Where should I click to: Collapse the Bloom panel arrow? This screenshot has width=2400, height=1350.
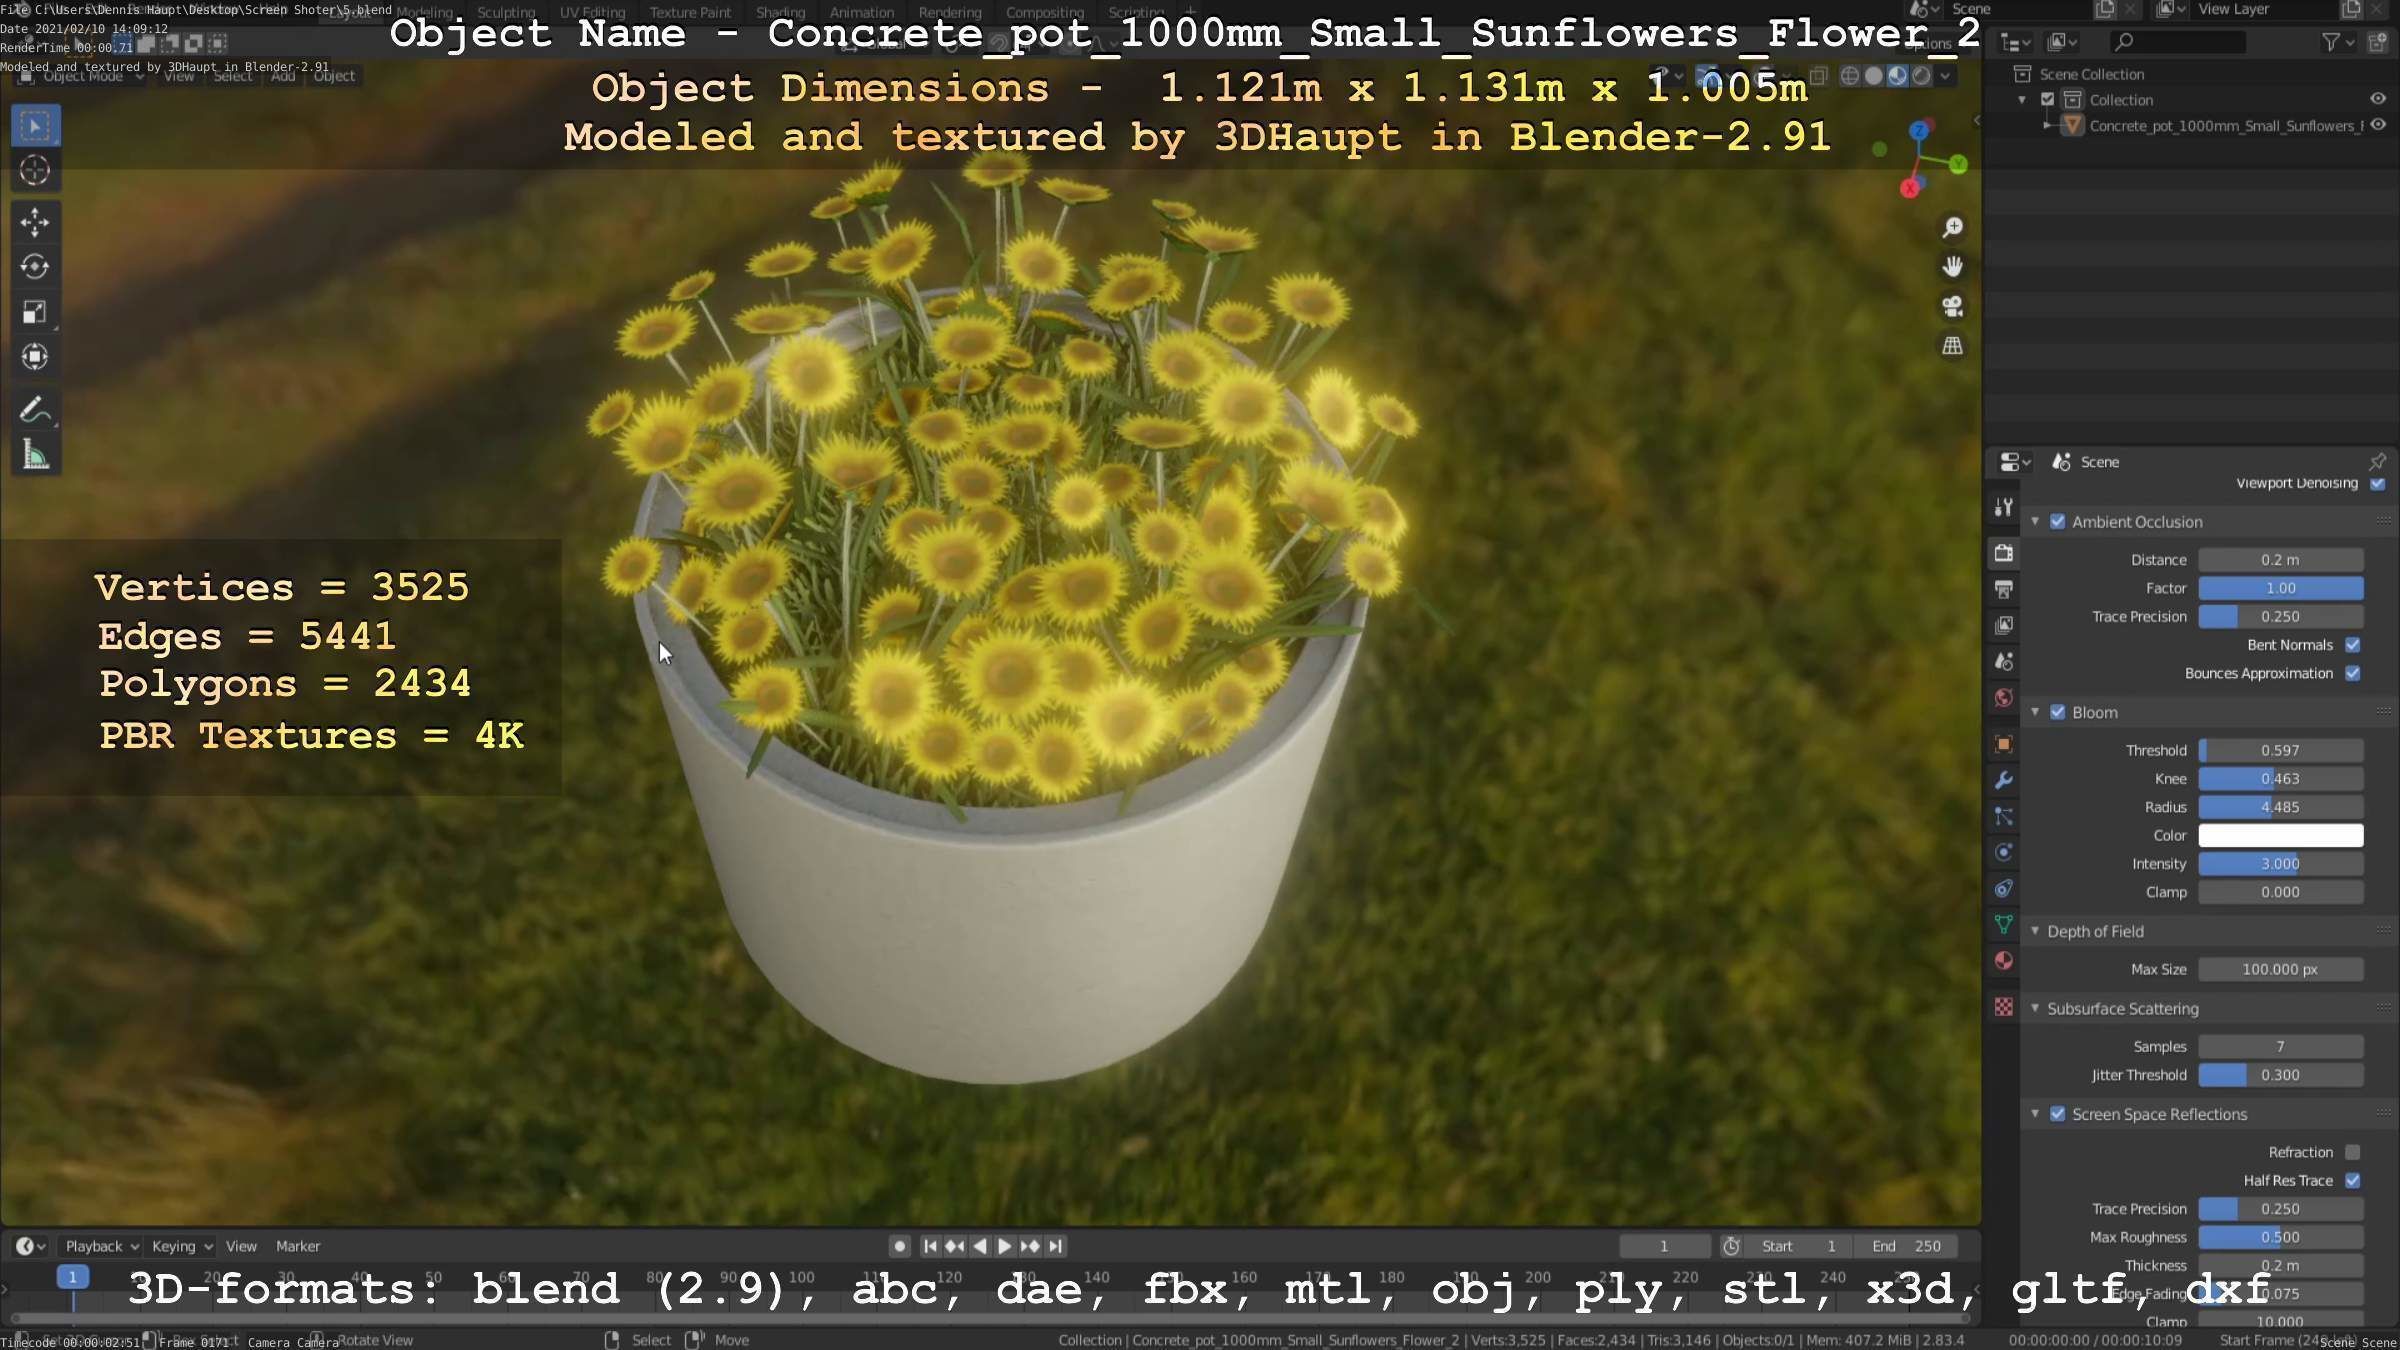tap(2034, 712)
